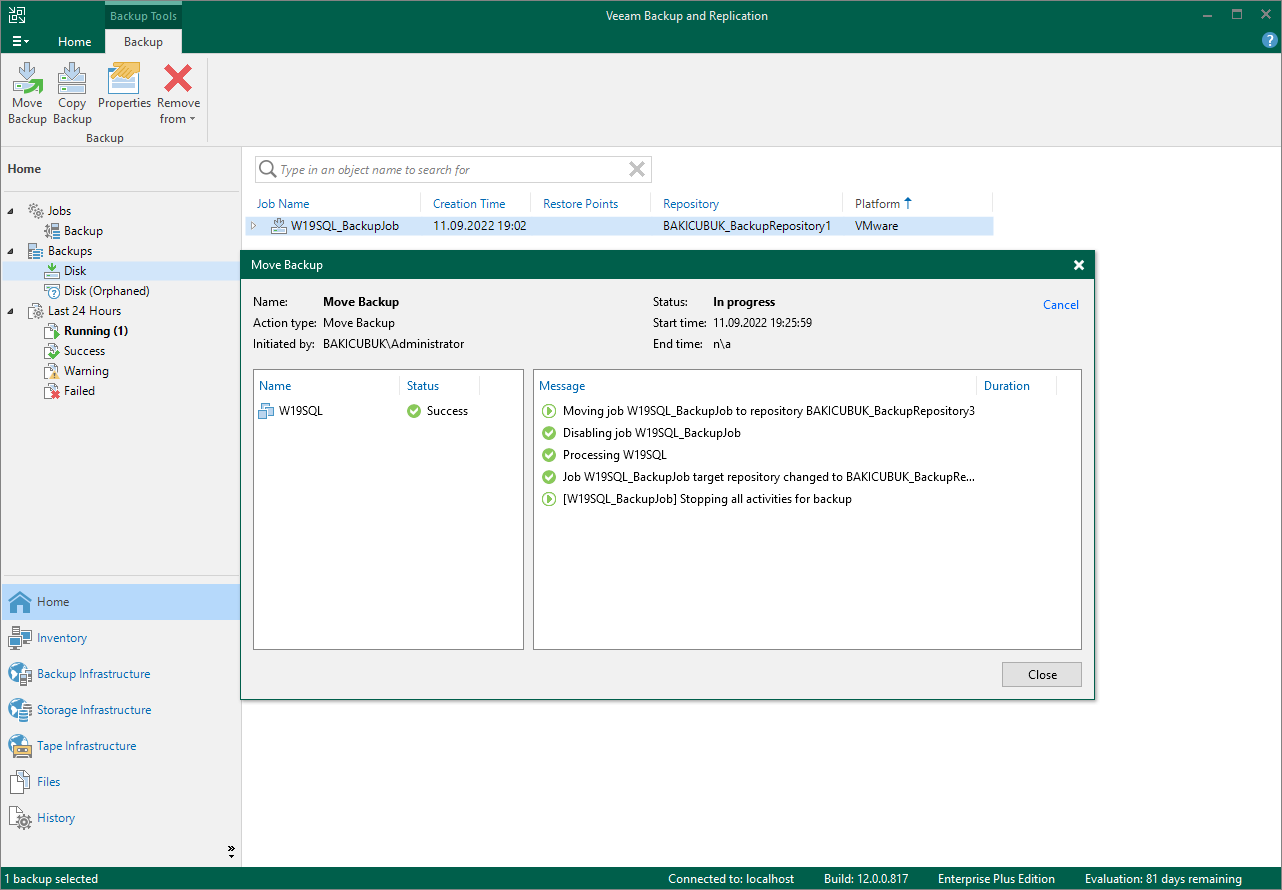Select the Backup ribbon tab
The width and height of the screenshot is (1282, 890).
tap(143, 42)
